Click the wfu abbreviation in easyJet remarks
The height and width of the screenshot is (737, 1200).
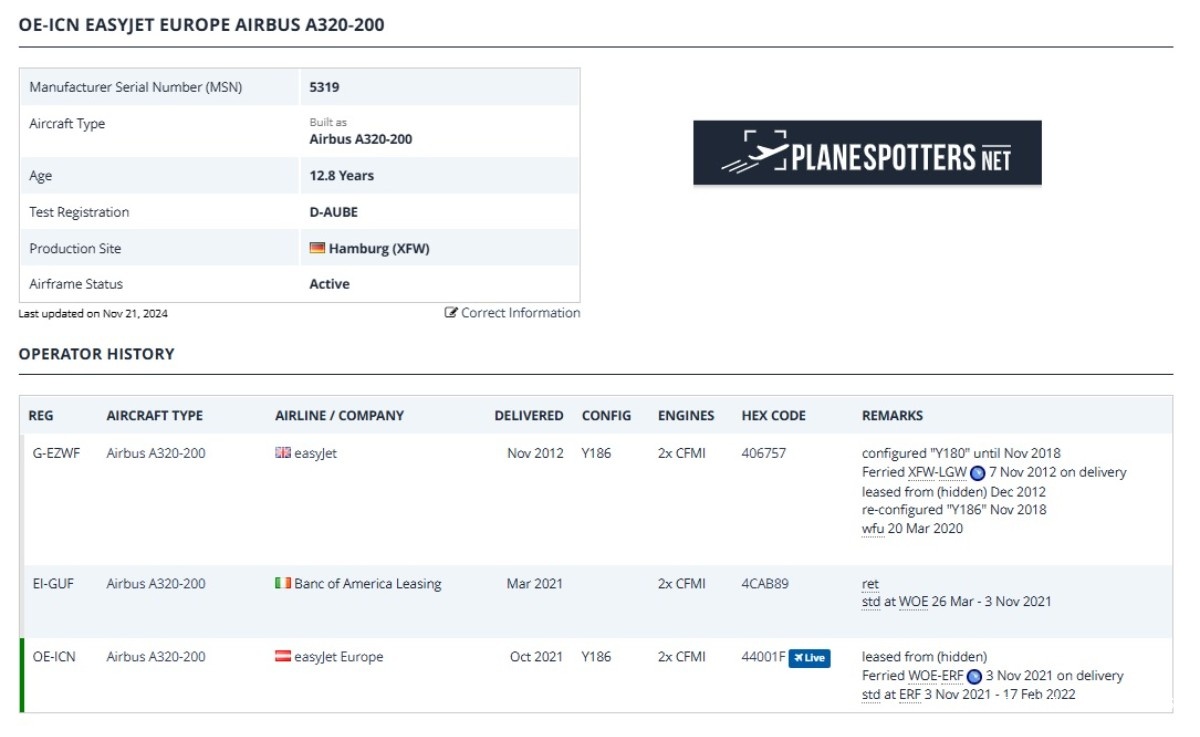872,529
